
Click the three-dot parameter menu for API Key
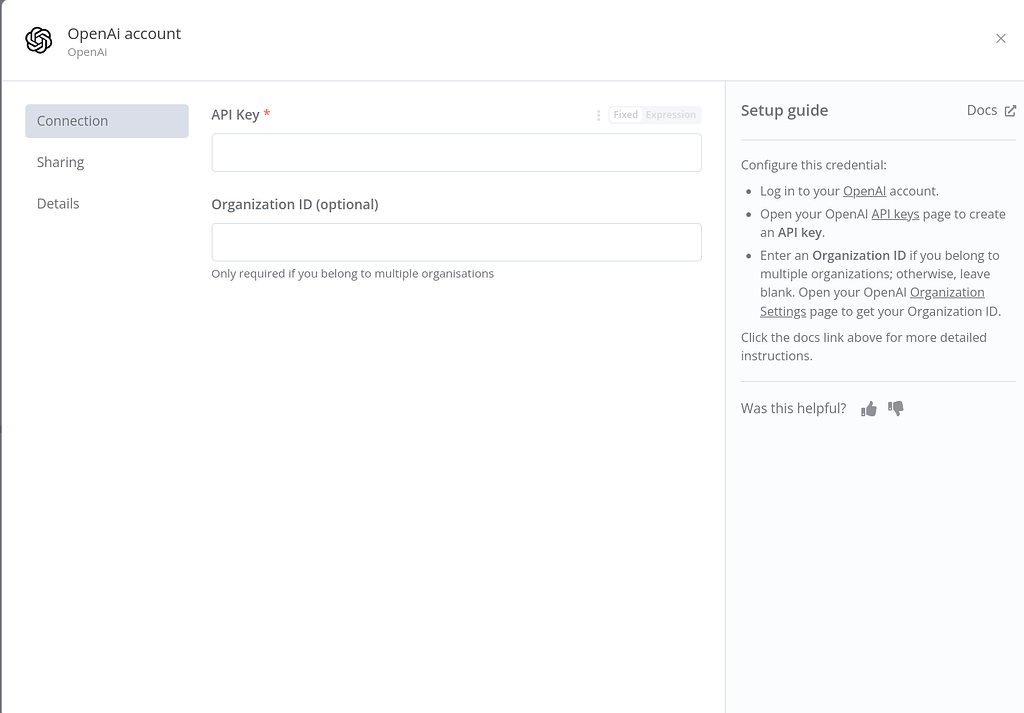click(597, 115)
